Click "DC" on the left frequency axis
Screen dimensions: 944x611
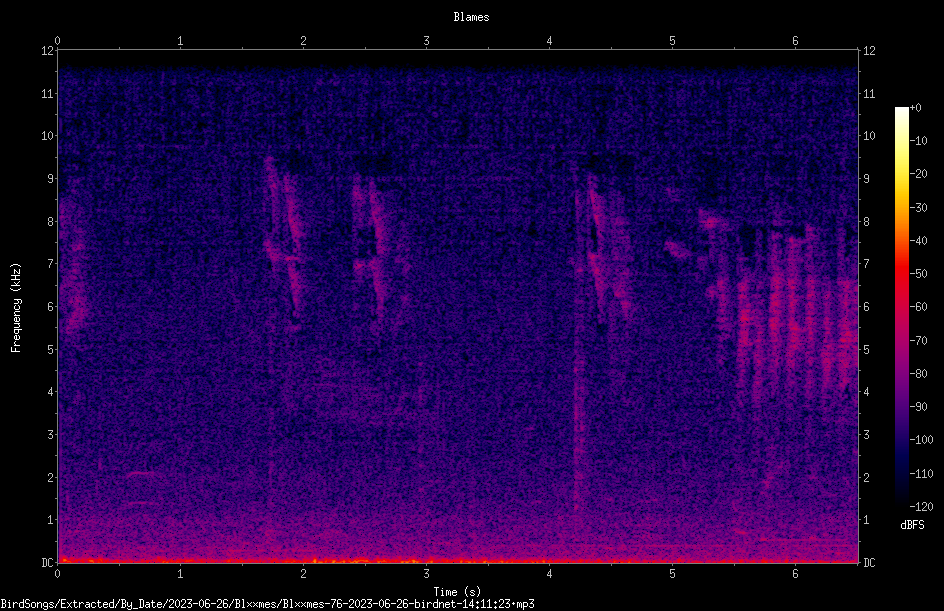point(48,563)
